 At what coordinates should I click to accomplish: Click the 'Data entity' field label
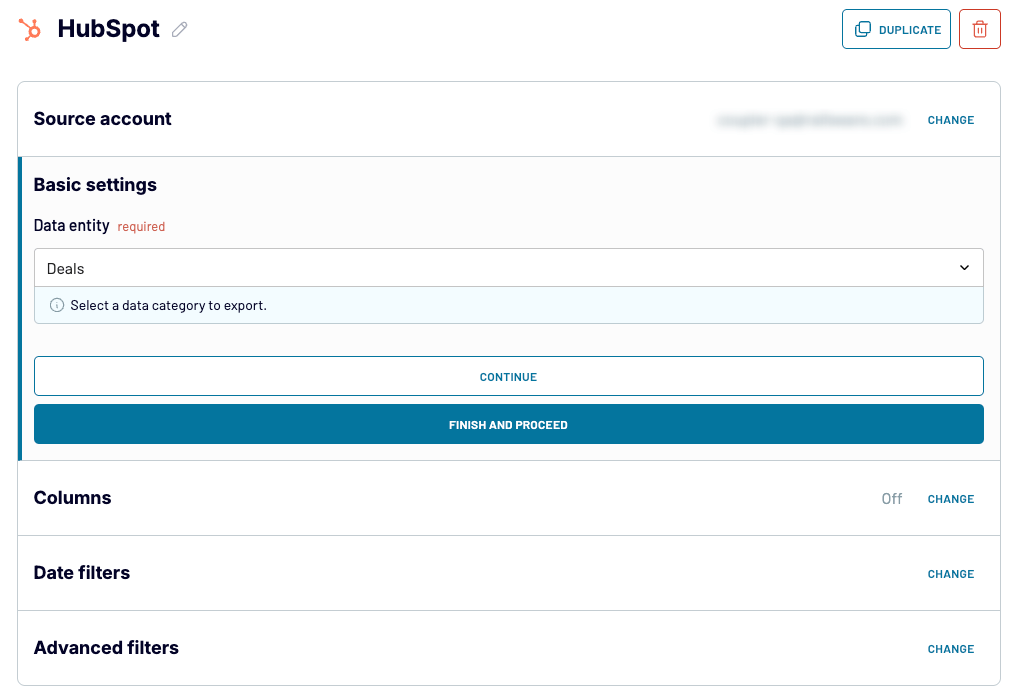coord(72,225)
